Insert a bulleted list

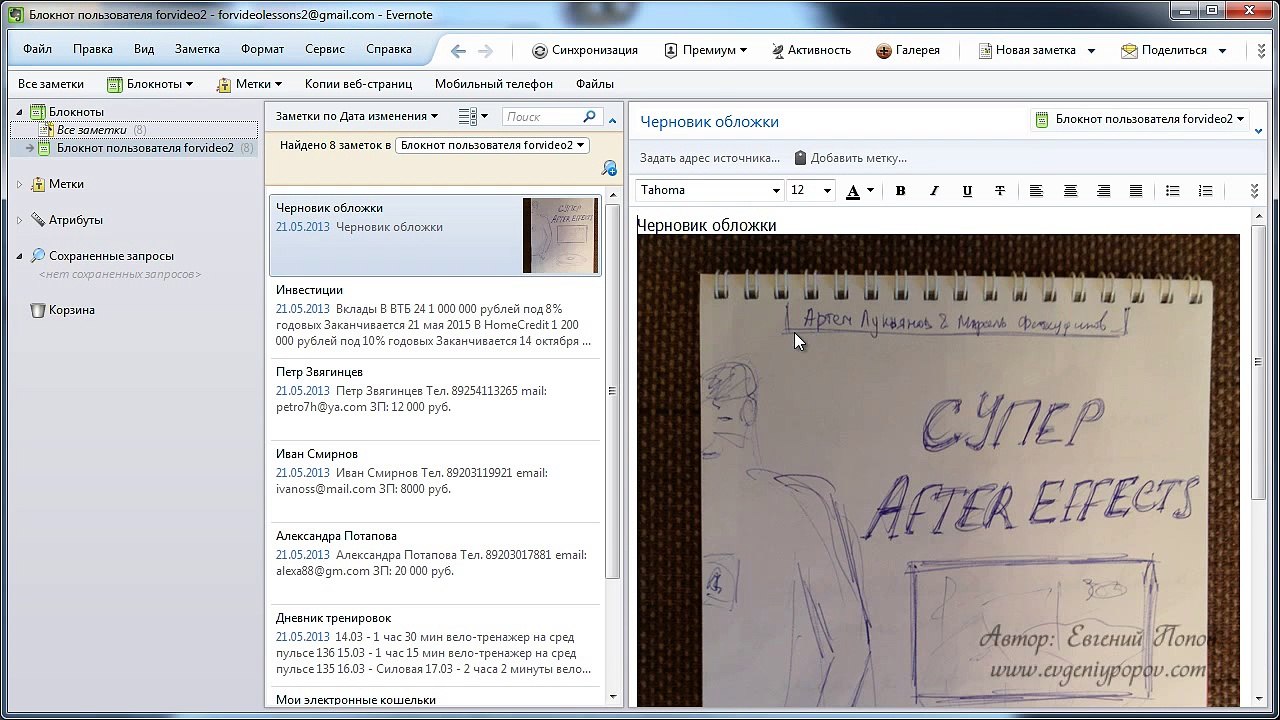pyautogui.click(x=1172, y=191)
